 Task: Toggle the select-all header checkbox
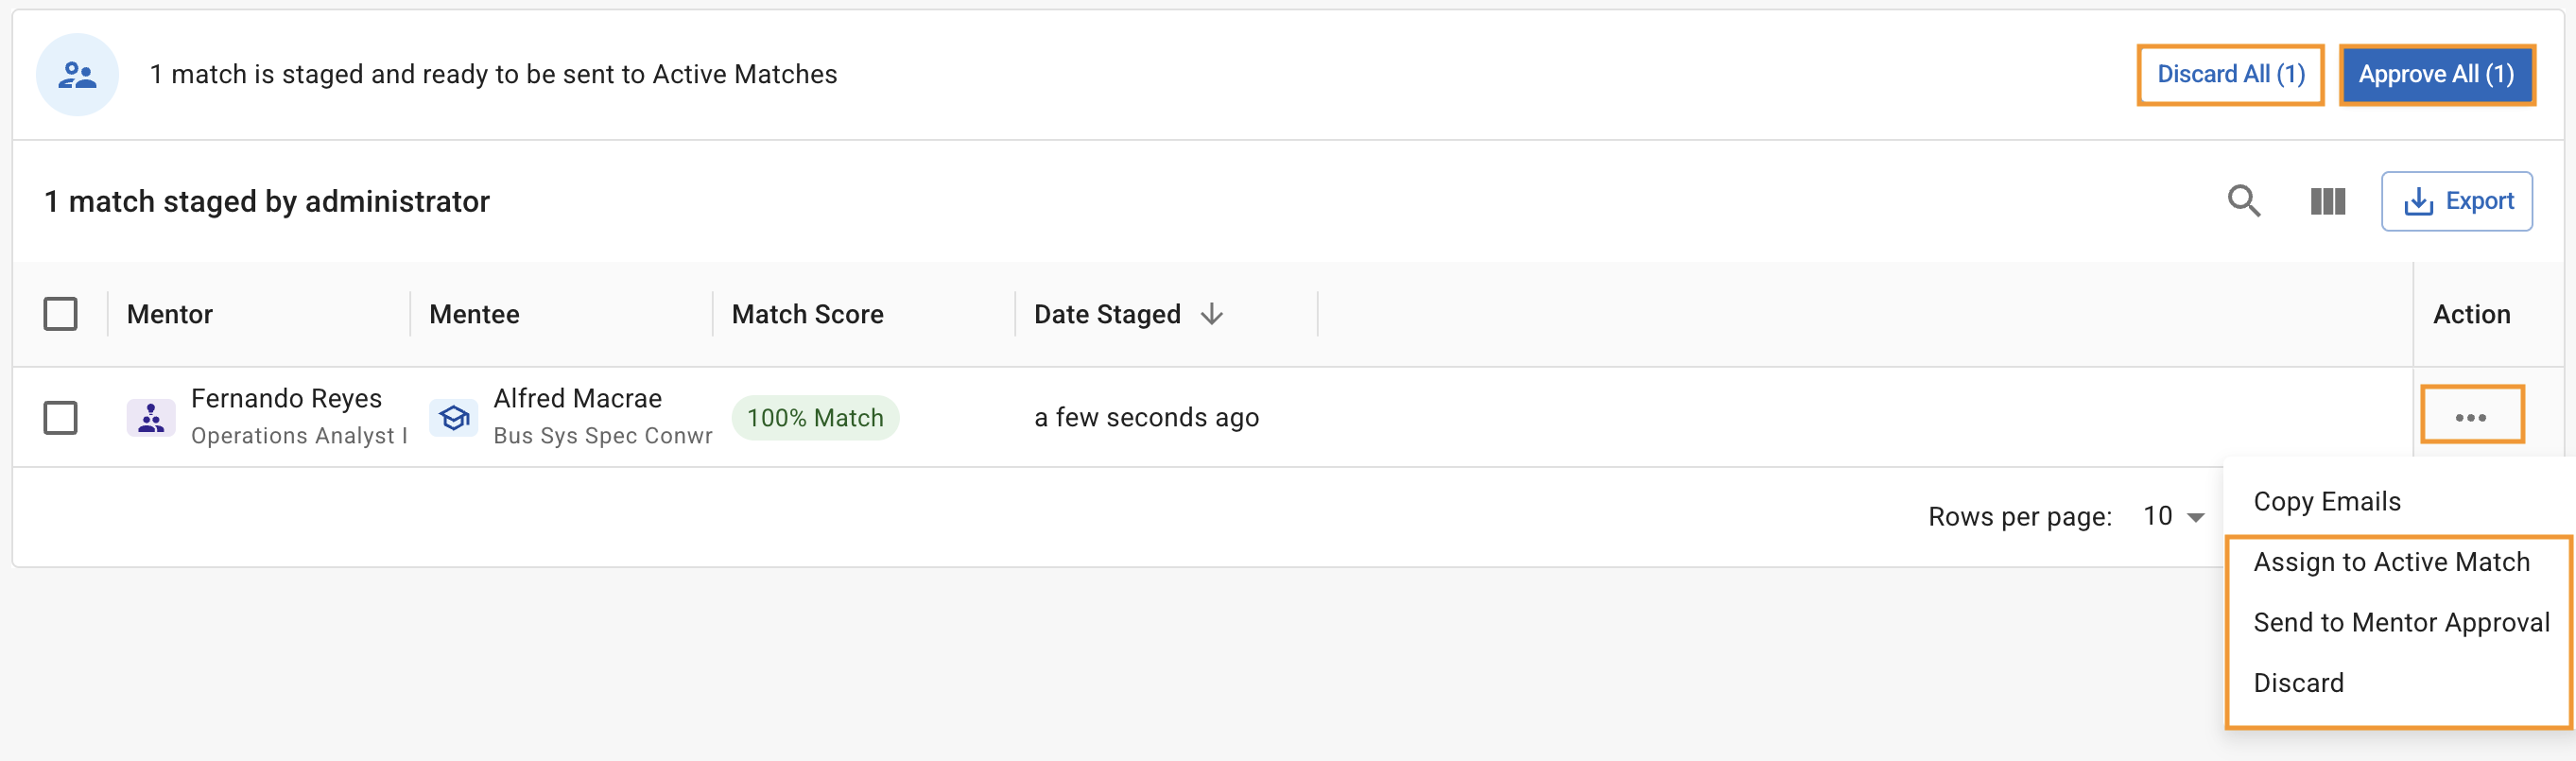click(x=61, y=314)
